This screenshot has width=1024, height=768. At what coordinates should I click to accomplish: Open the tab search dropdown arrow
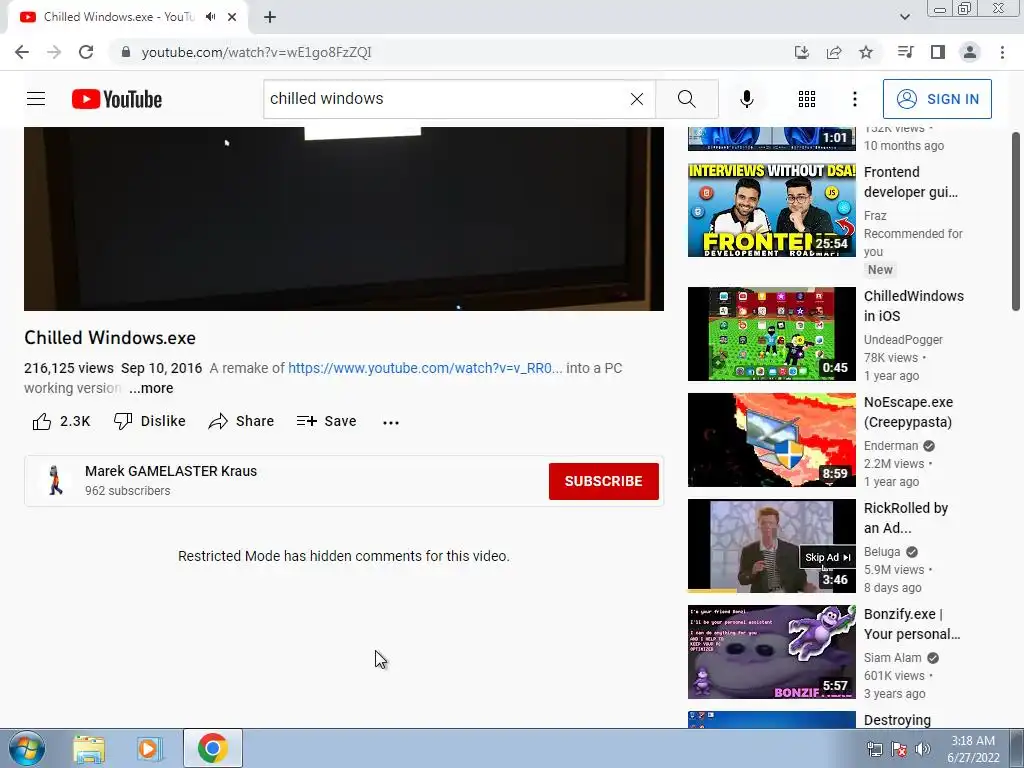click(904, 17)
